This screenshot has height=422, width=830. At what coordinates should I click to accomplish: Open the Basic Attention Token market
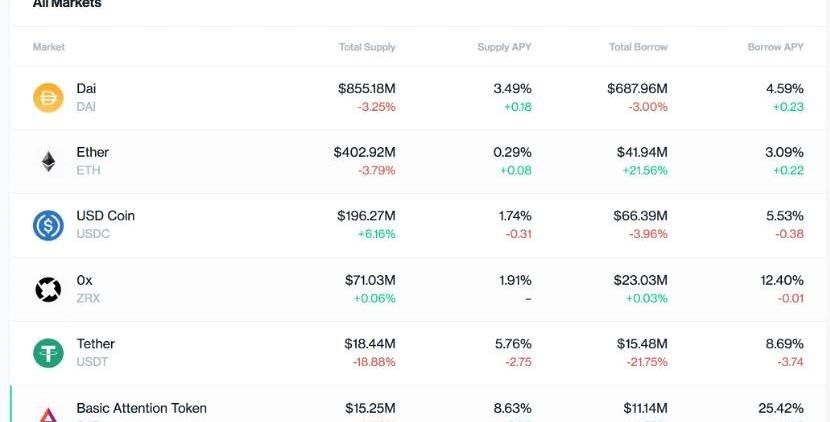click(141, 408)
